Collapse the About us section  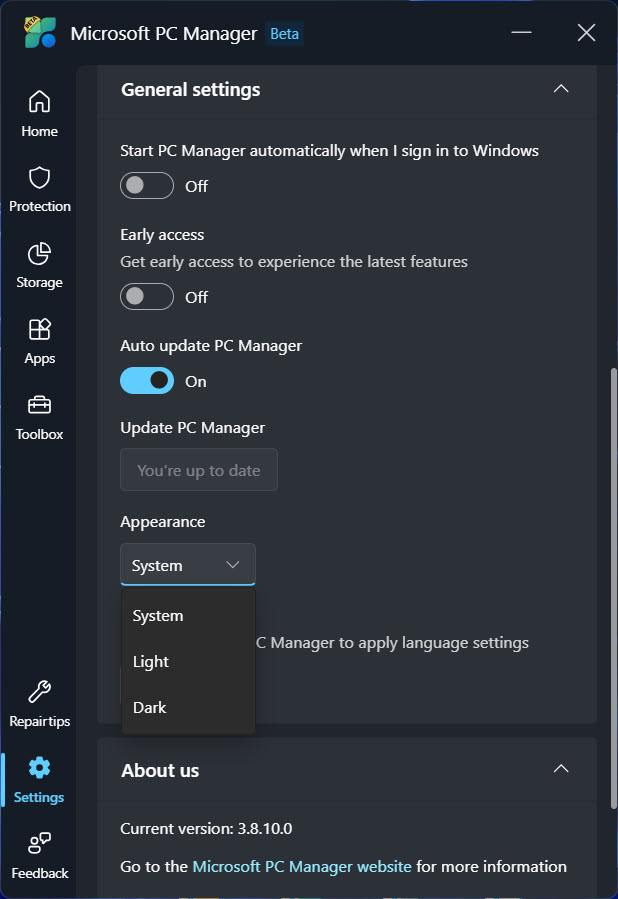(561, 769)
